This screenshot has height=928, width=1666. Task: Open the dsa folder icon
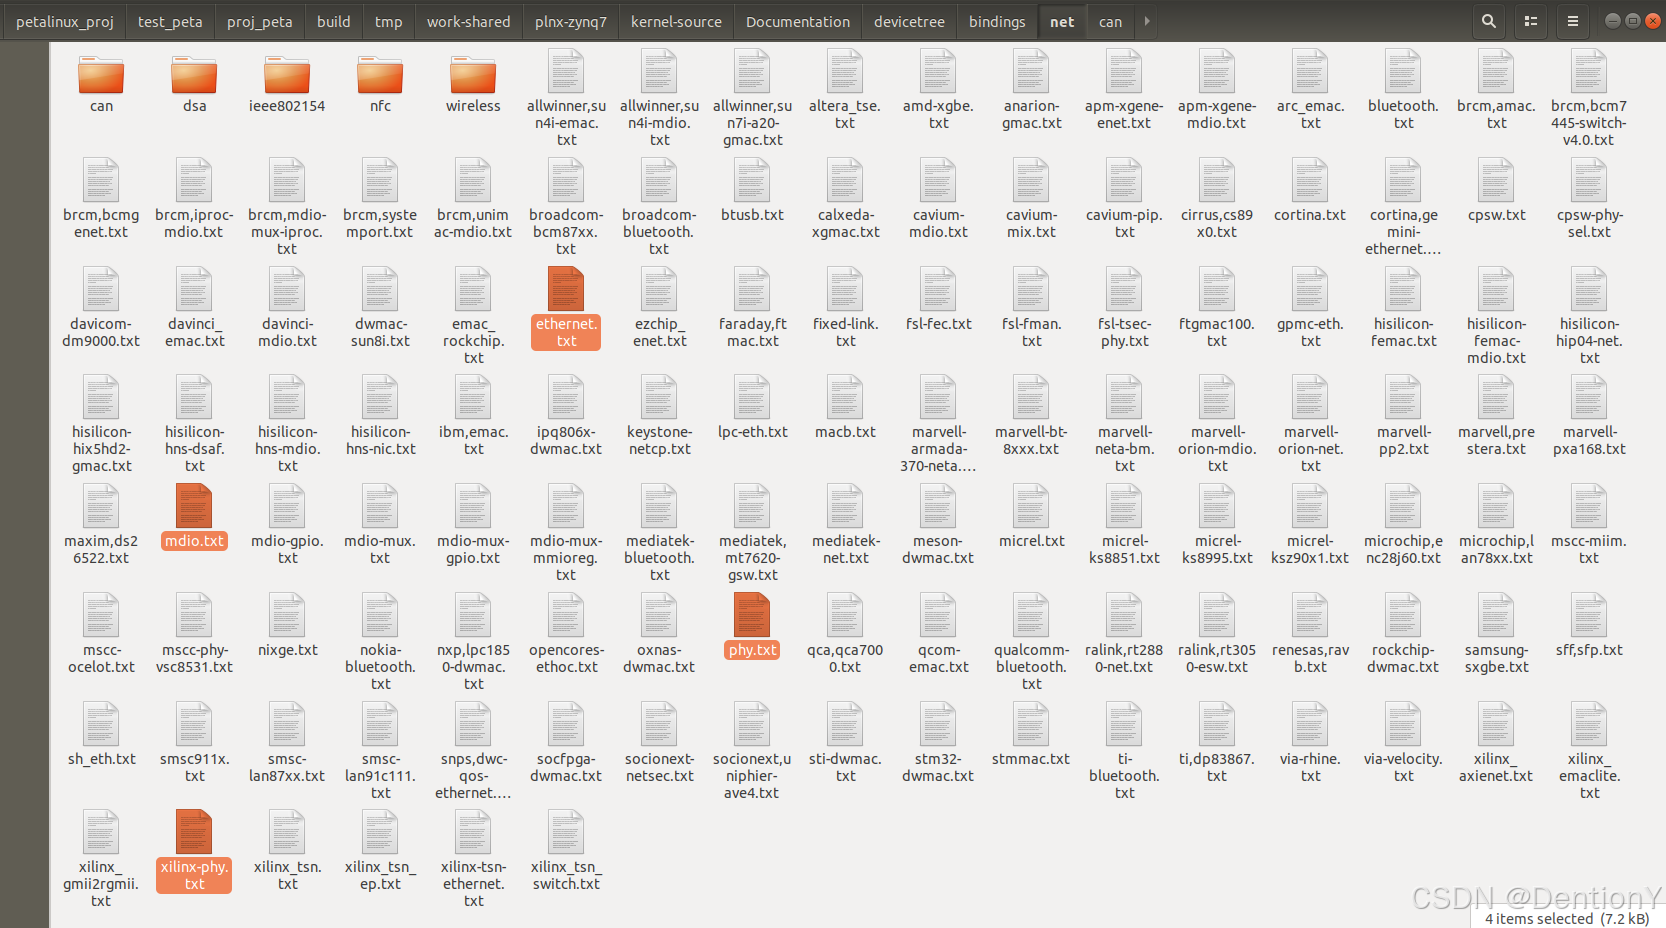point(194,75)
